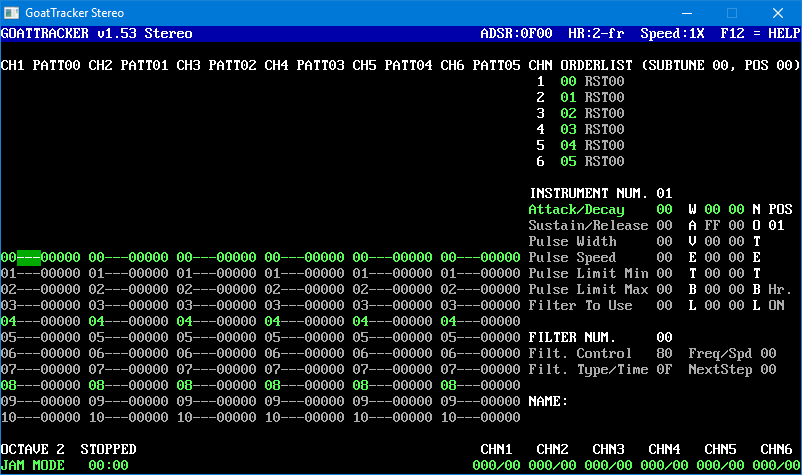Edit the Attack/Decay value
802x475 pixels.
pos(664,210)
